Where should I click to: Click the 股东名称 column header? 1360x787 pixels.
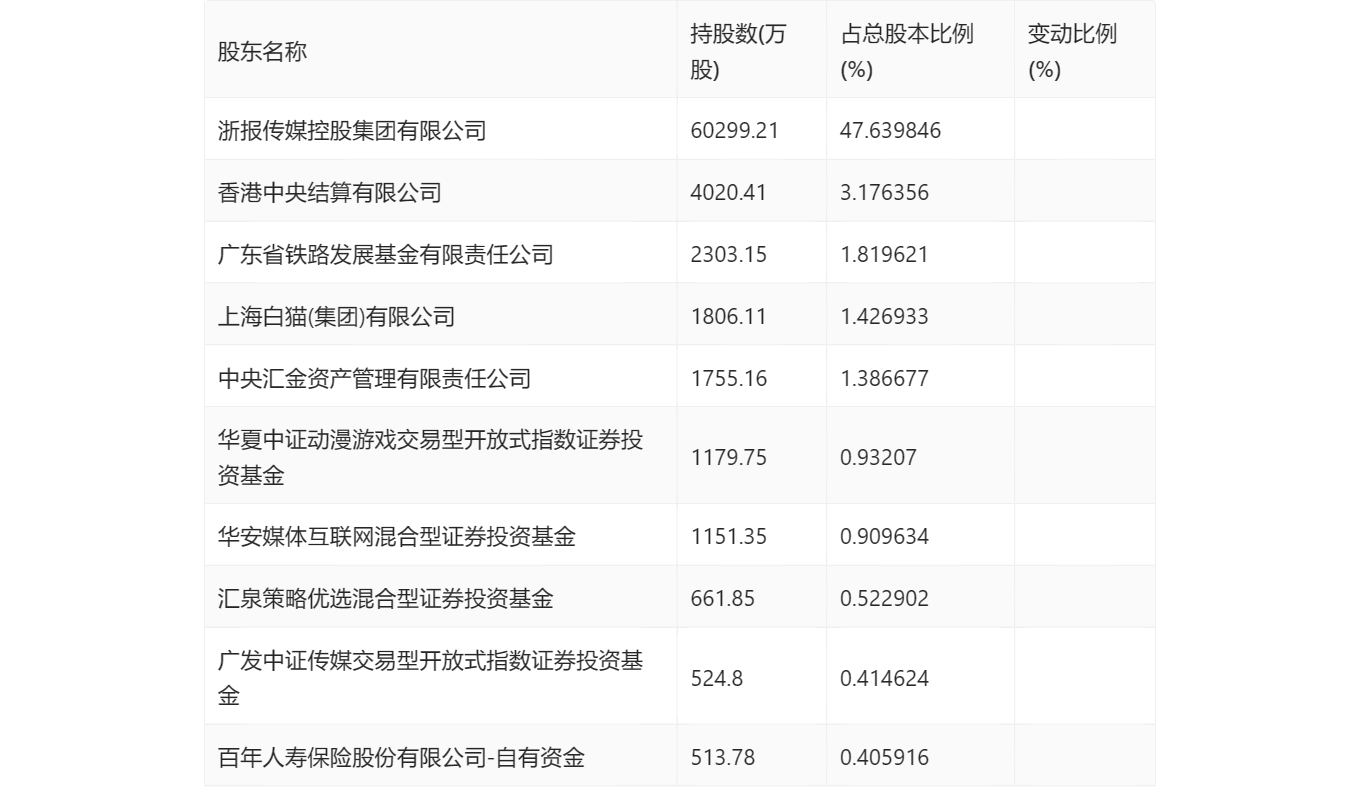(x=262, y=52)
